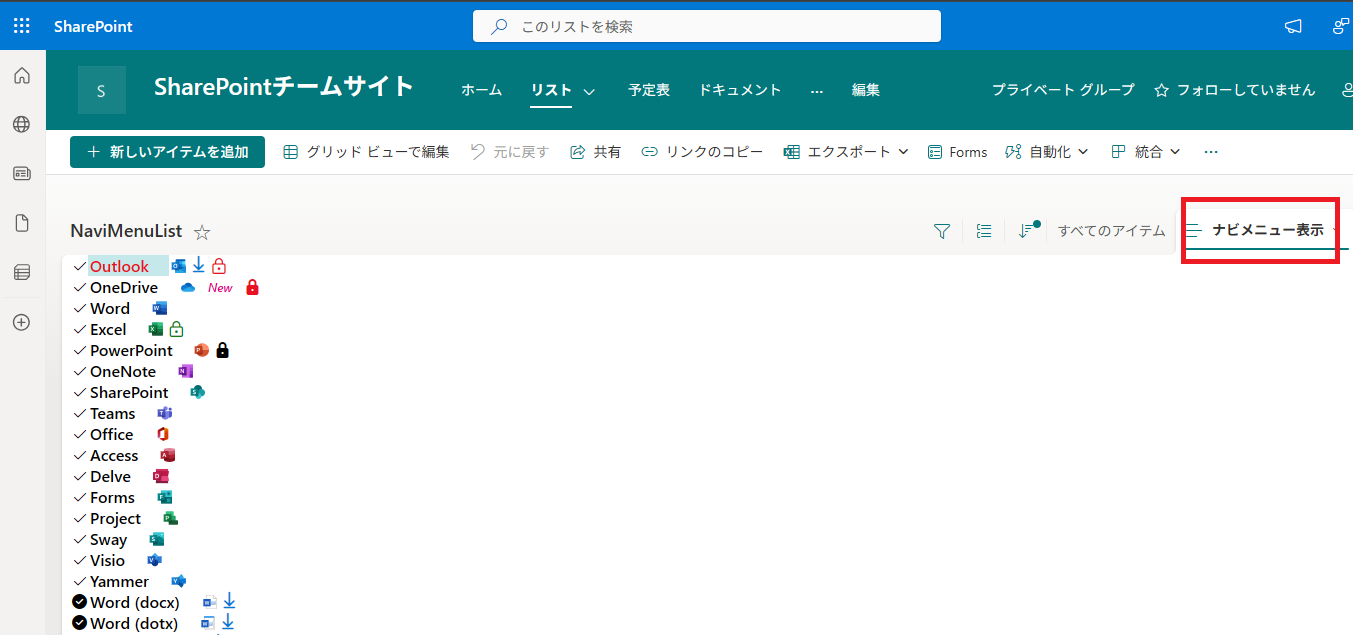1353x635 pixels.
Task: Open the app launcher waffle icon
Action: [22, 26]
